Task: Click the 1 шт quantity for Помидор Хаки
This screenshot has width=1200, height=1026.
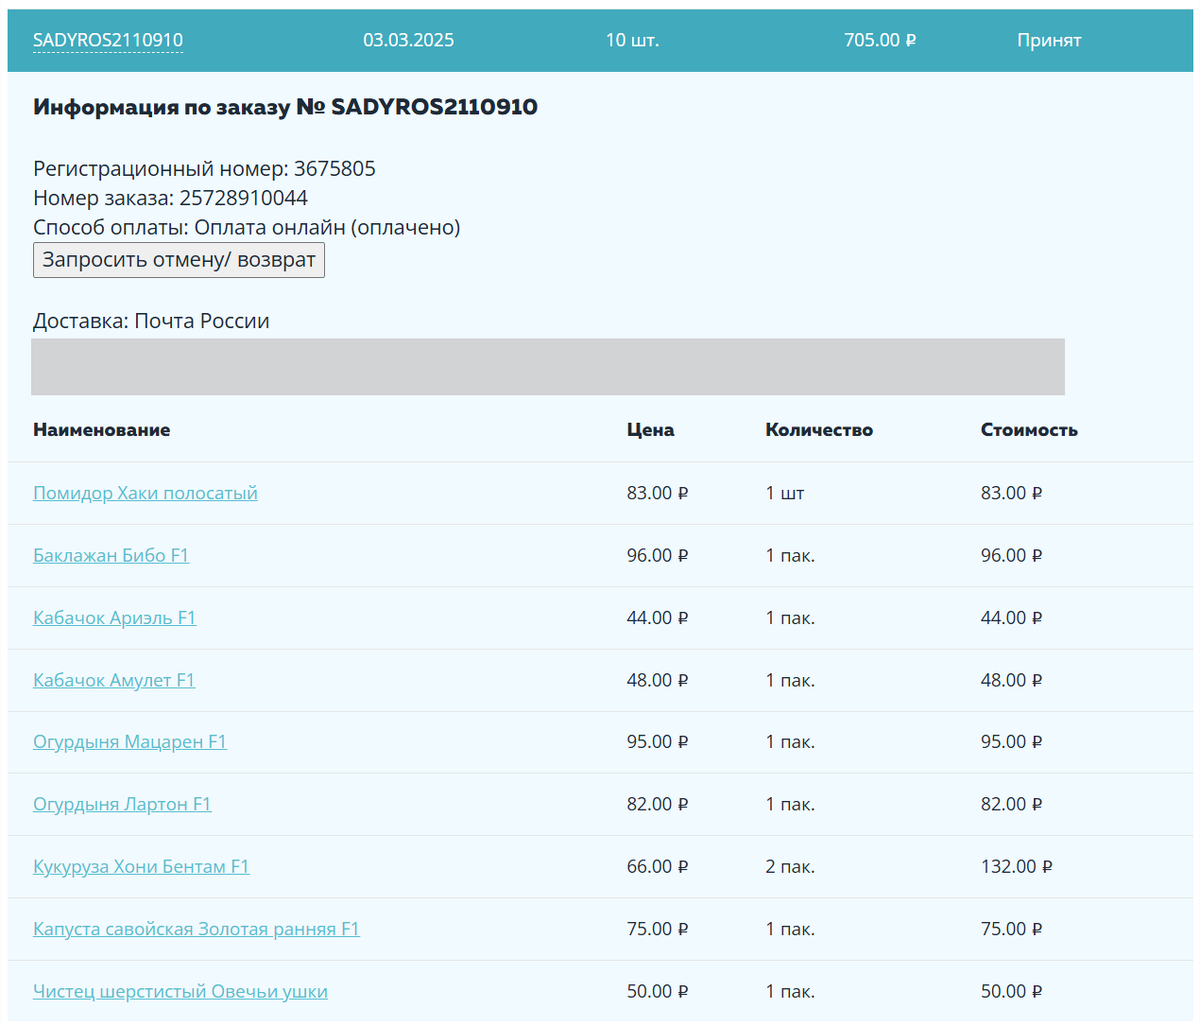Action: [x=785, y=493]
